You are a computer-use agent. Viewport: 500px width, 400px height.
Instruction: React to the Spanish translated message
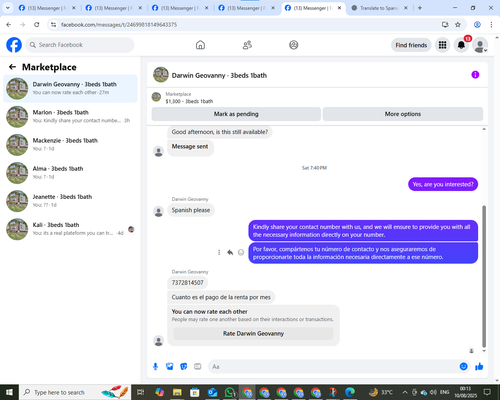coord(241,253)
